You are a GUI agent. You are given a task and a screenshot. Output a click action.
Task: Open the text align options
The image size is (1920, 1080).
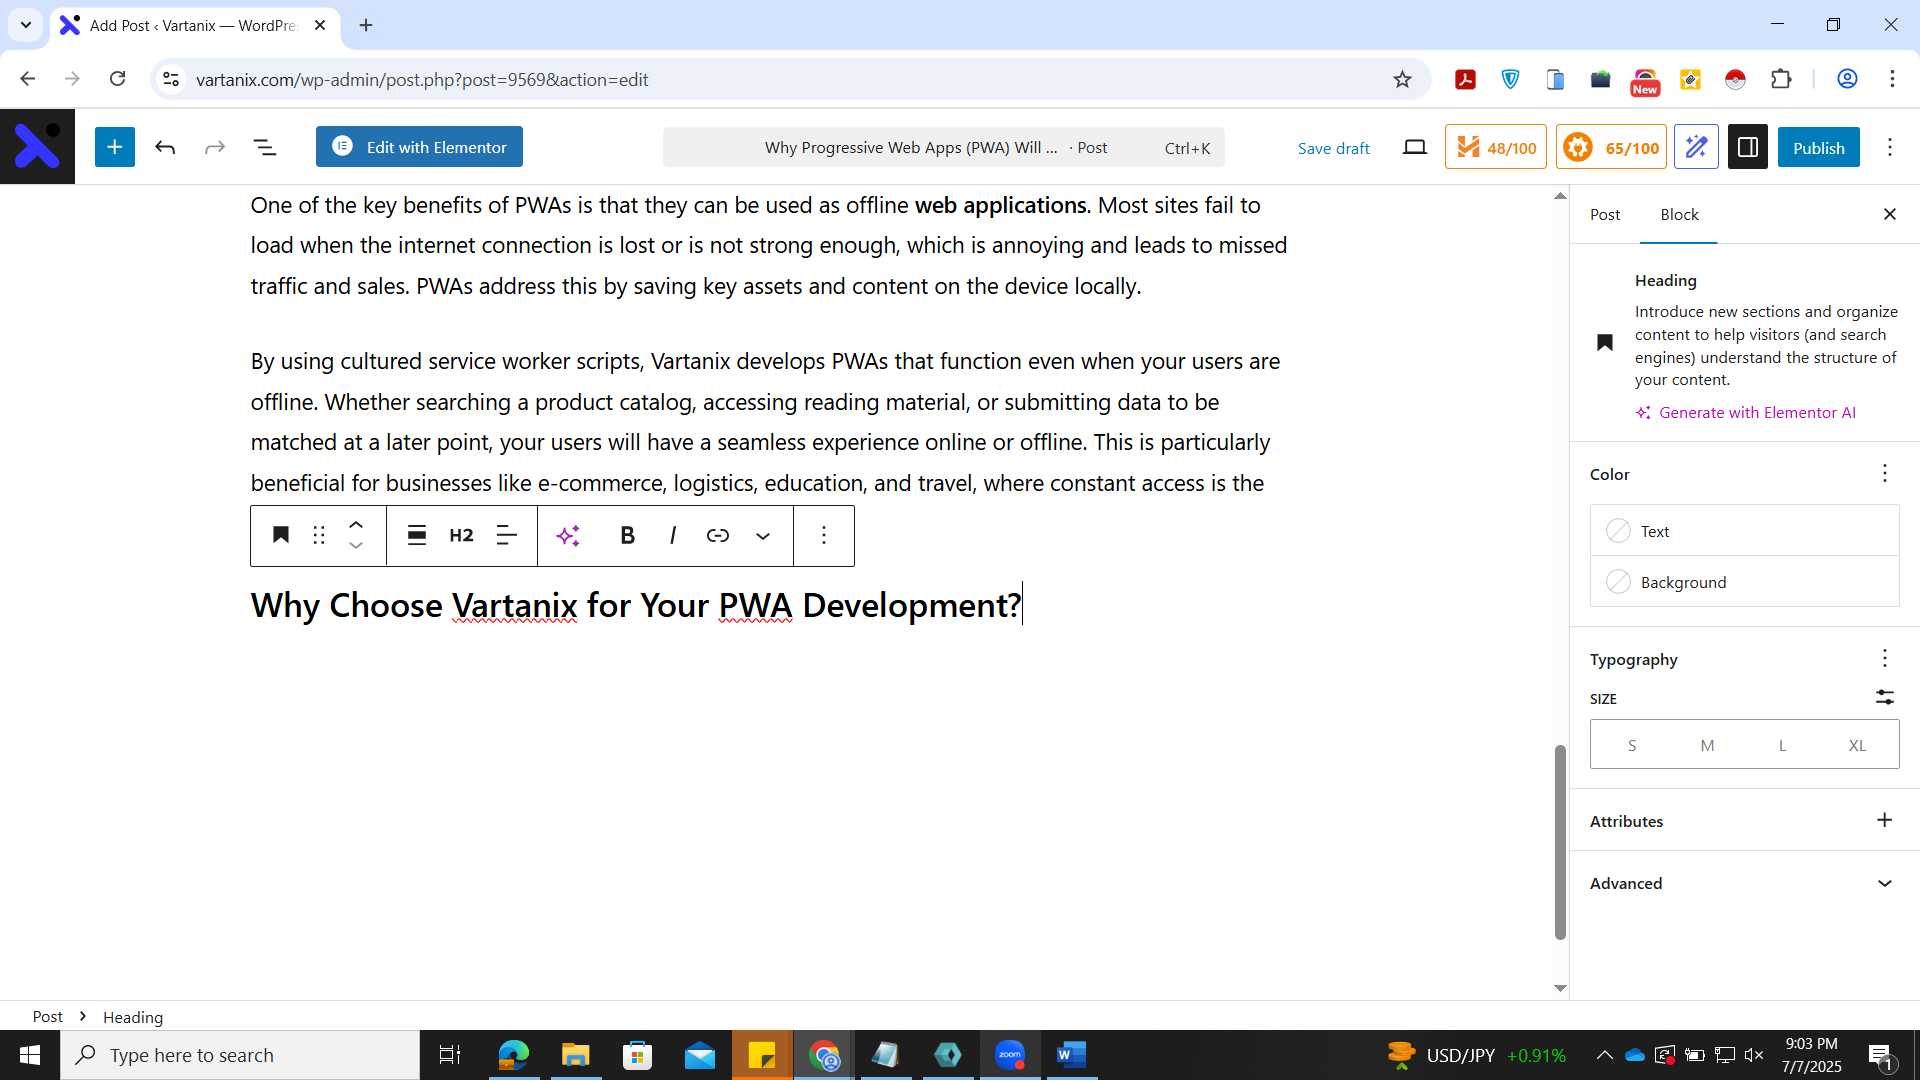pos(507,535)
